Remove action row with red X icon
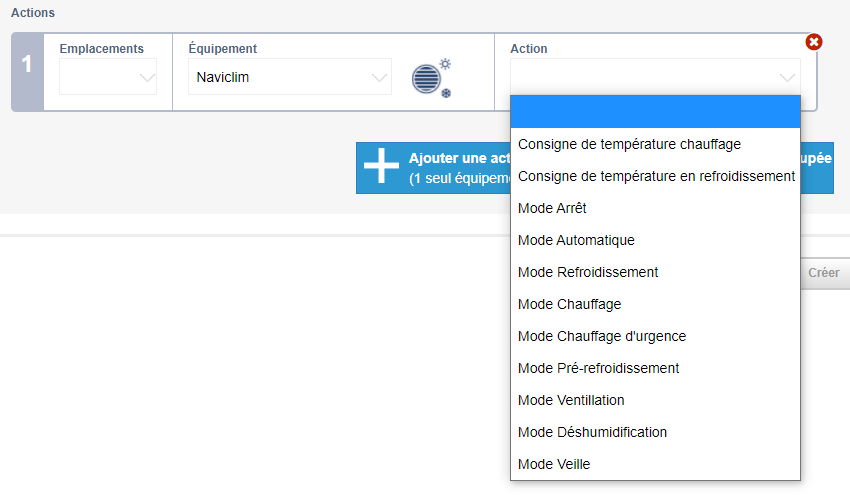The height and width of the screenshot is (504, 850). [813, 42]
